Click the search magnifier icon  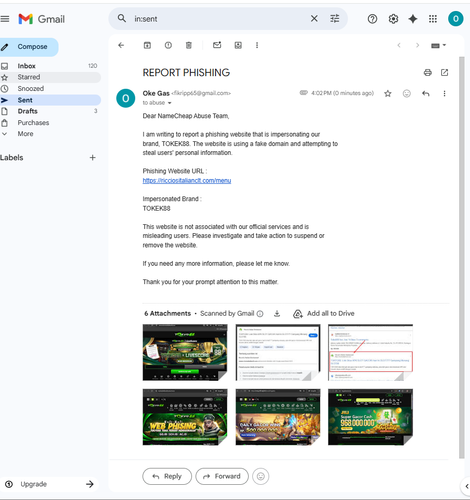[x=122, y=19]
